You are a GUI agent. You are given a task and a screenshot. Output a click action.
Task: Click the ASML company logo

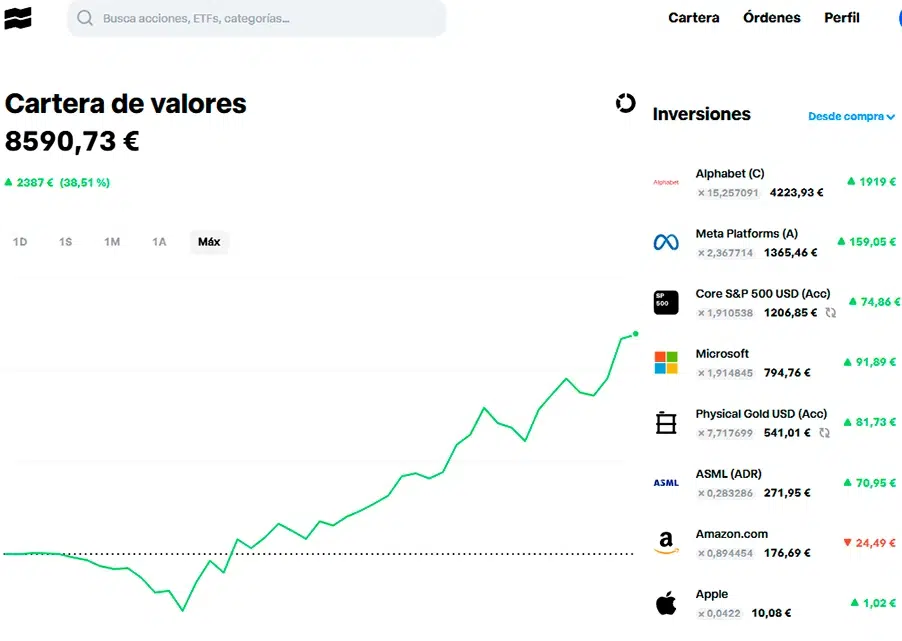665,482
